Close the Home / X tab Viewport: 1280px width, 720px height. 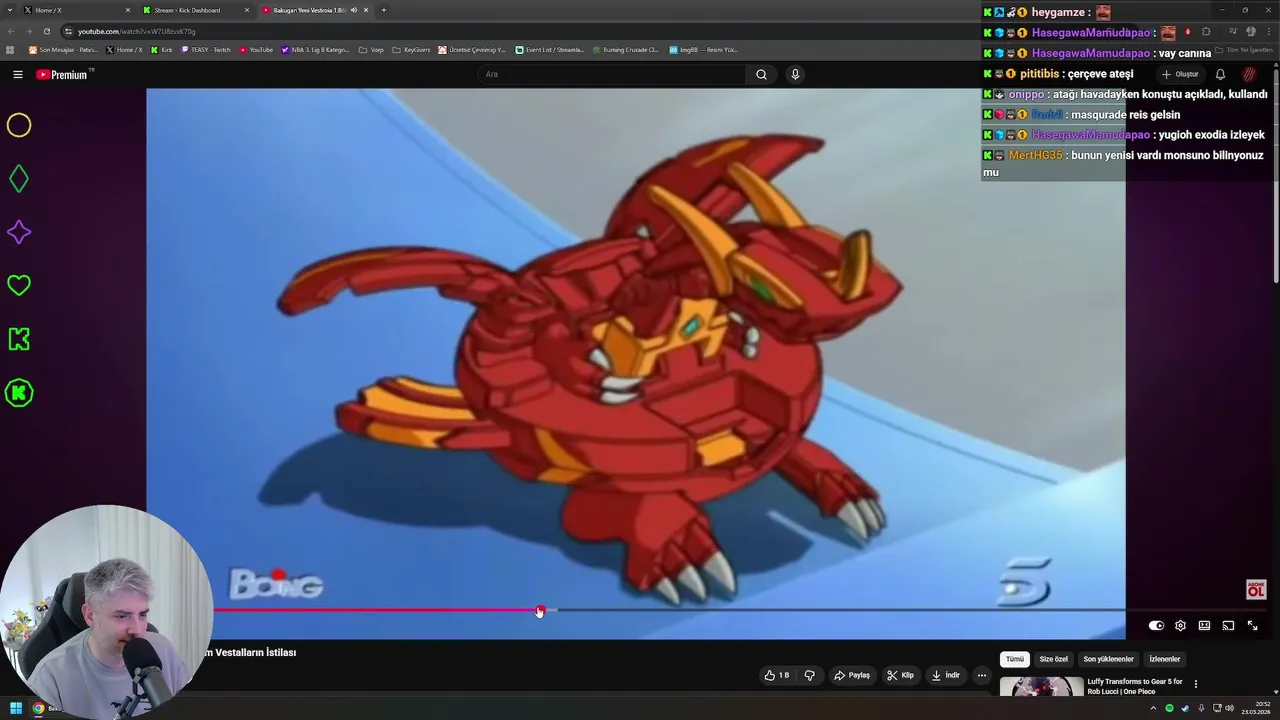coord(128,10)
